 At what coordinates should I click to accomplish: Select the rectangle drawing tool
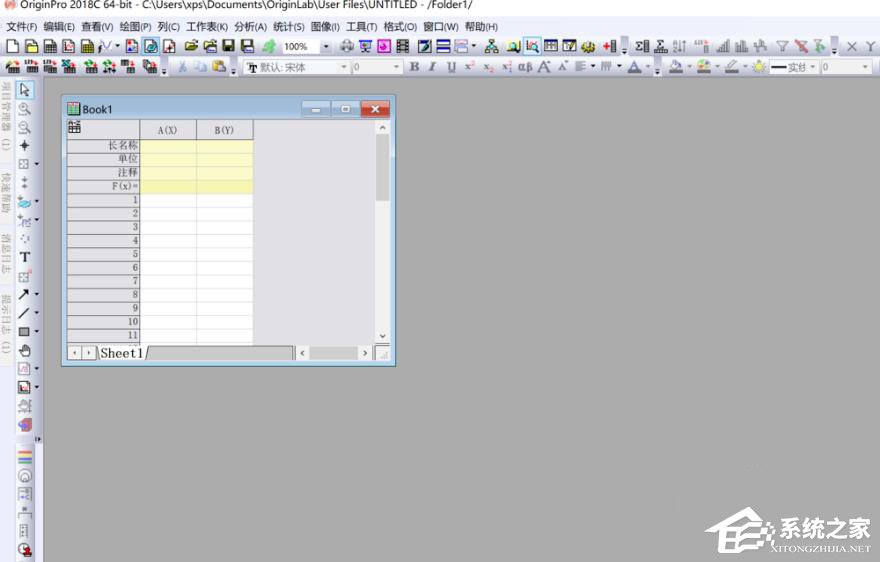[x=24, y=332]
